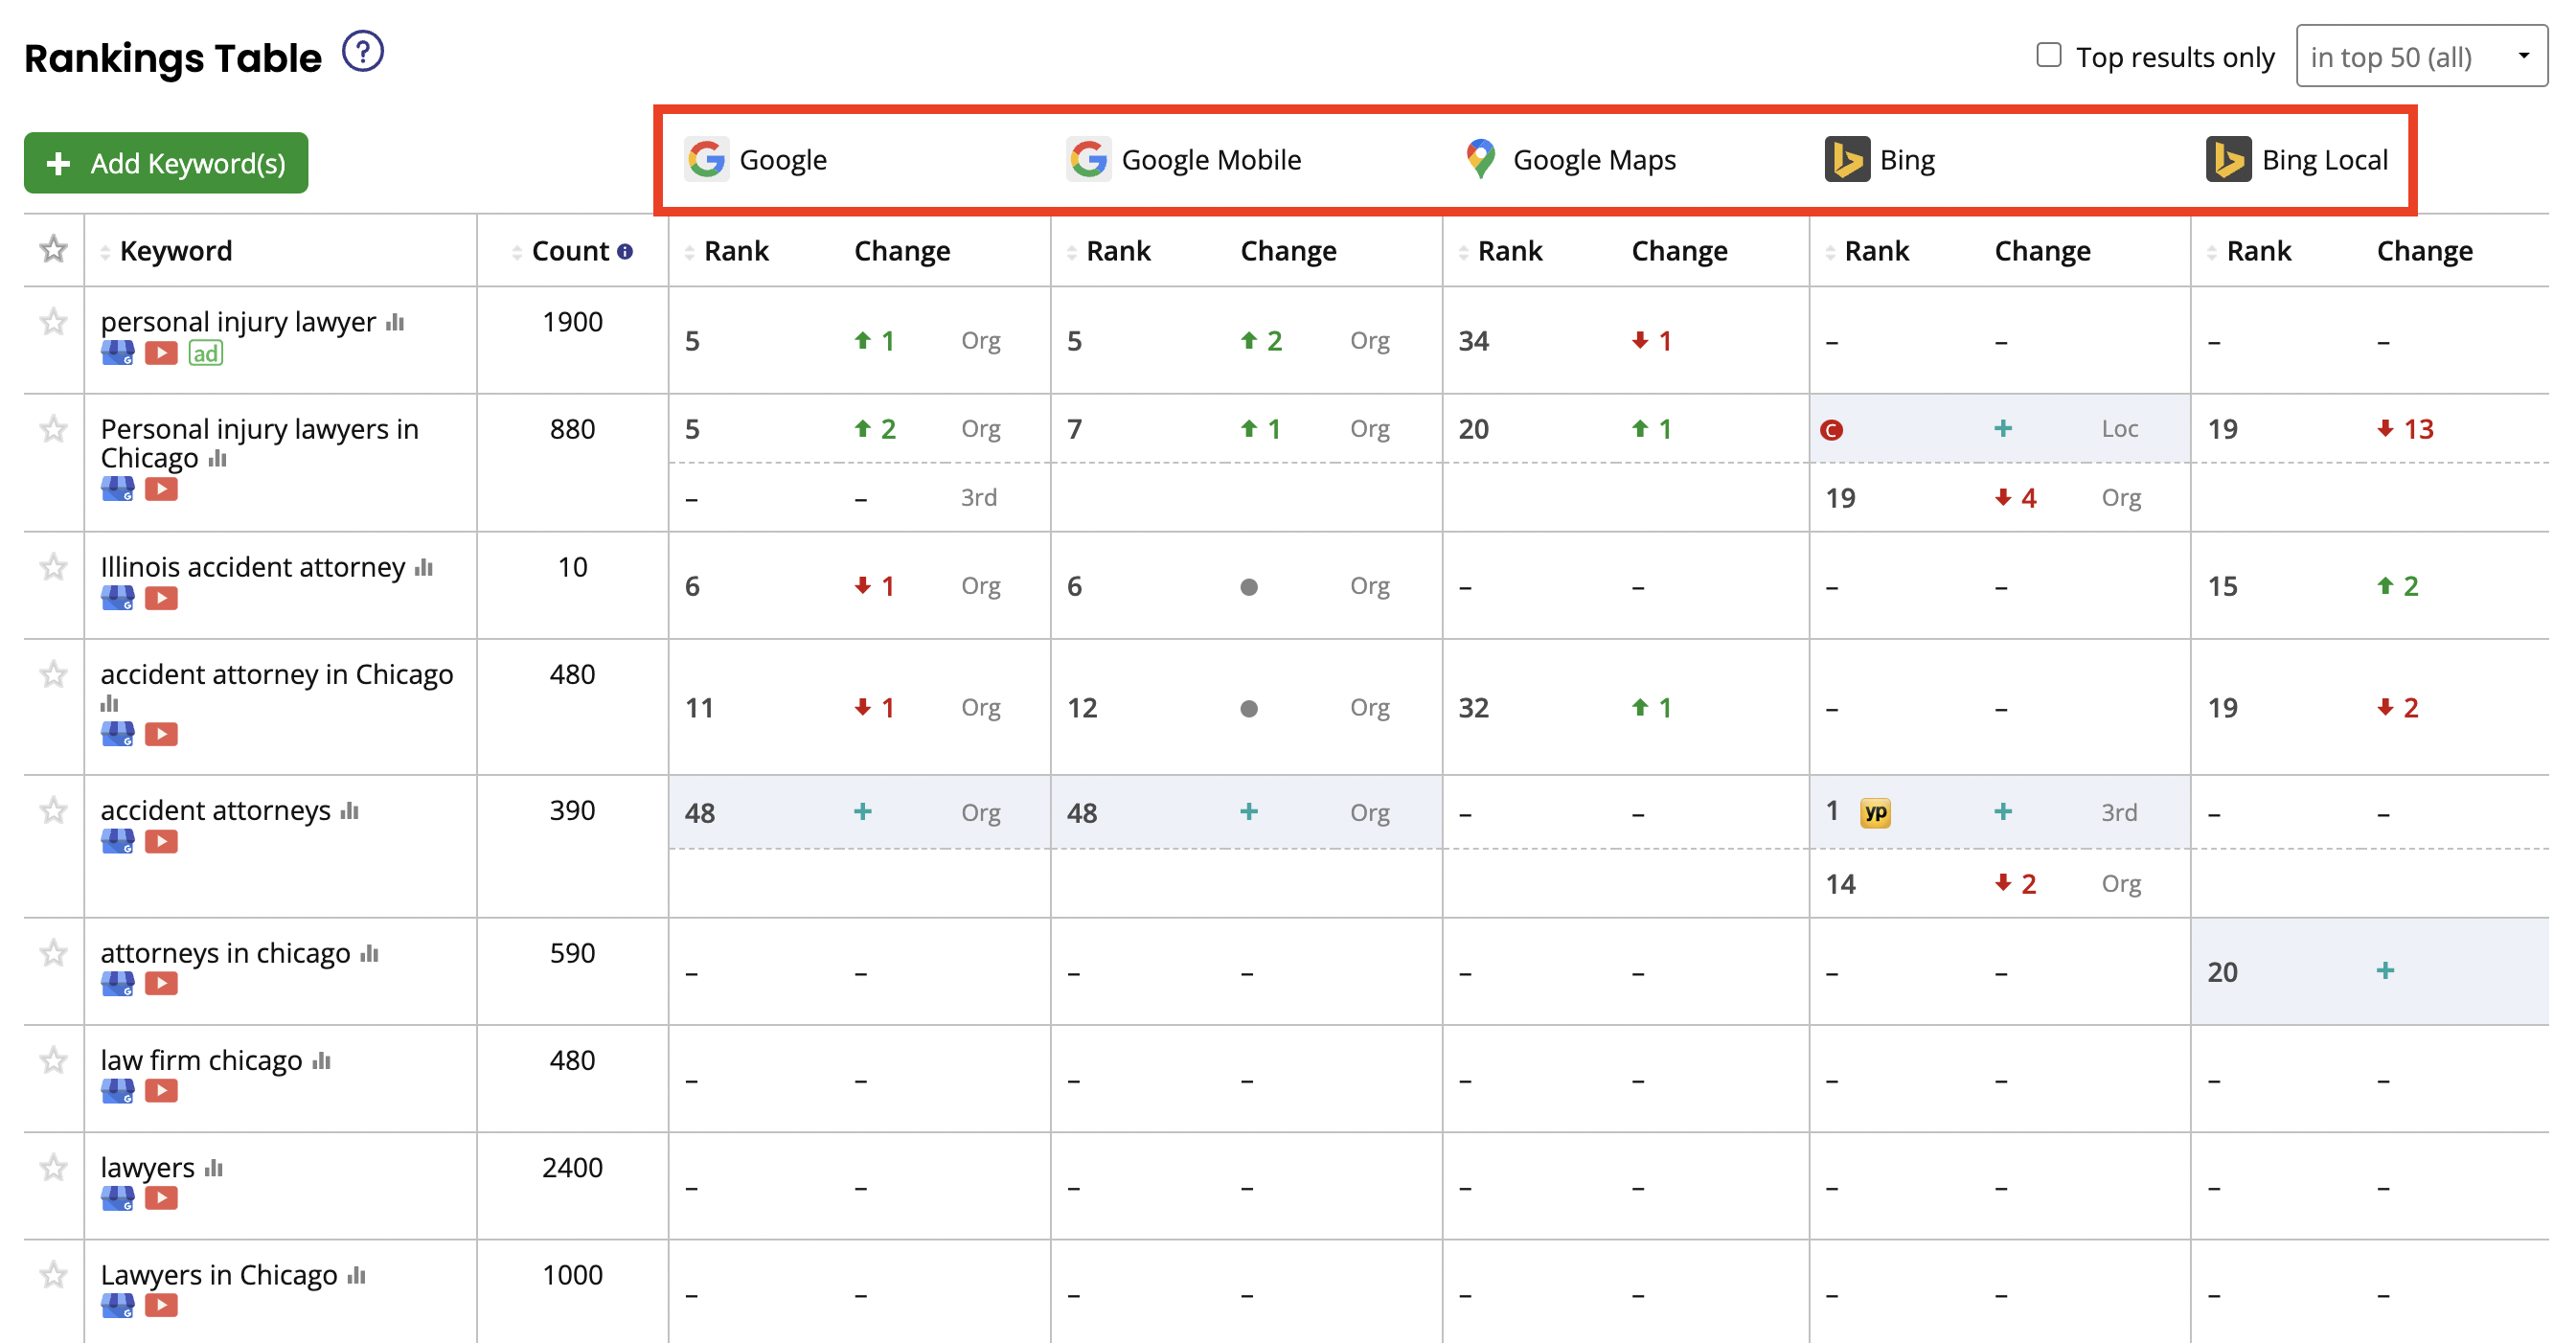Enable the Top results only checkbox
Viewport: 2576px width, 1343px height.
point(2049,55)
